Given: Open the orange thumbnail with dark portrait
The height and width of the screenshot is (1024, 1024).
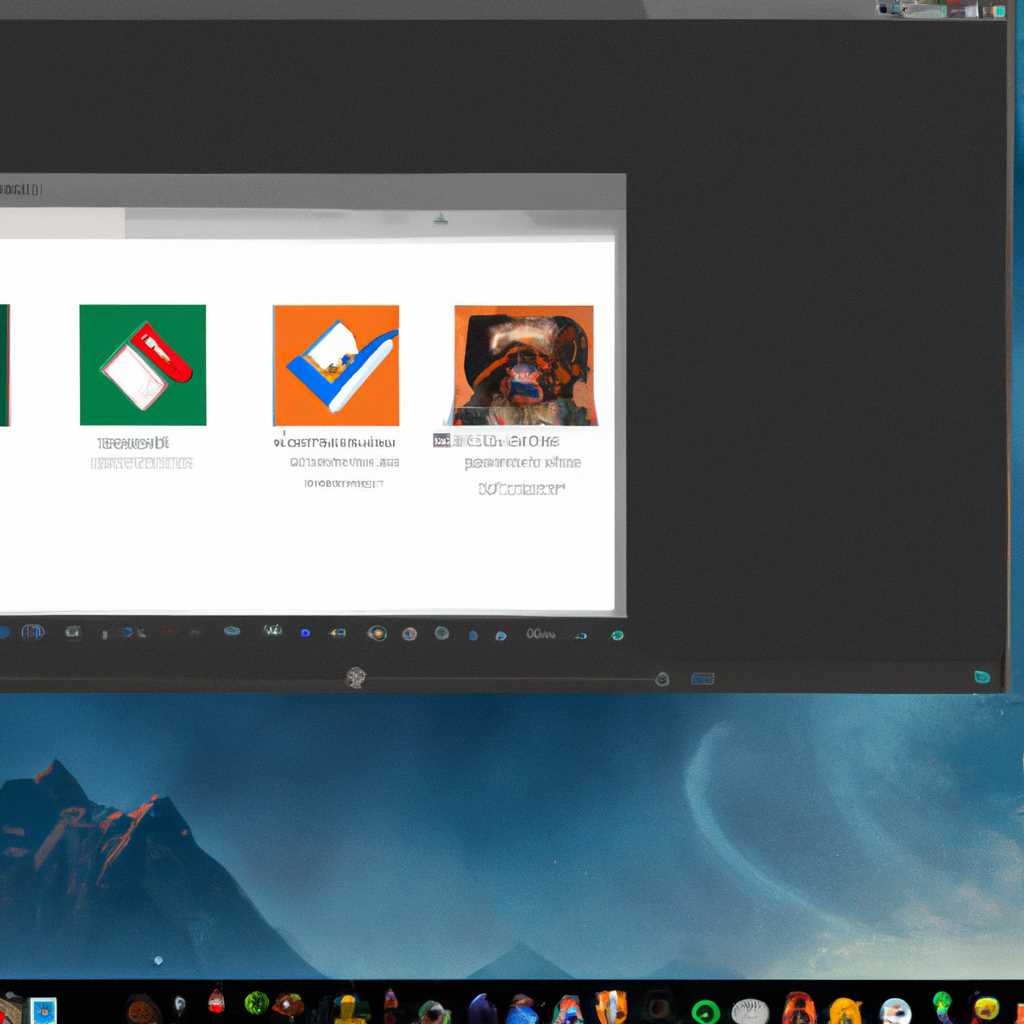Looking at the screenshot, I should pos(524,365).
